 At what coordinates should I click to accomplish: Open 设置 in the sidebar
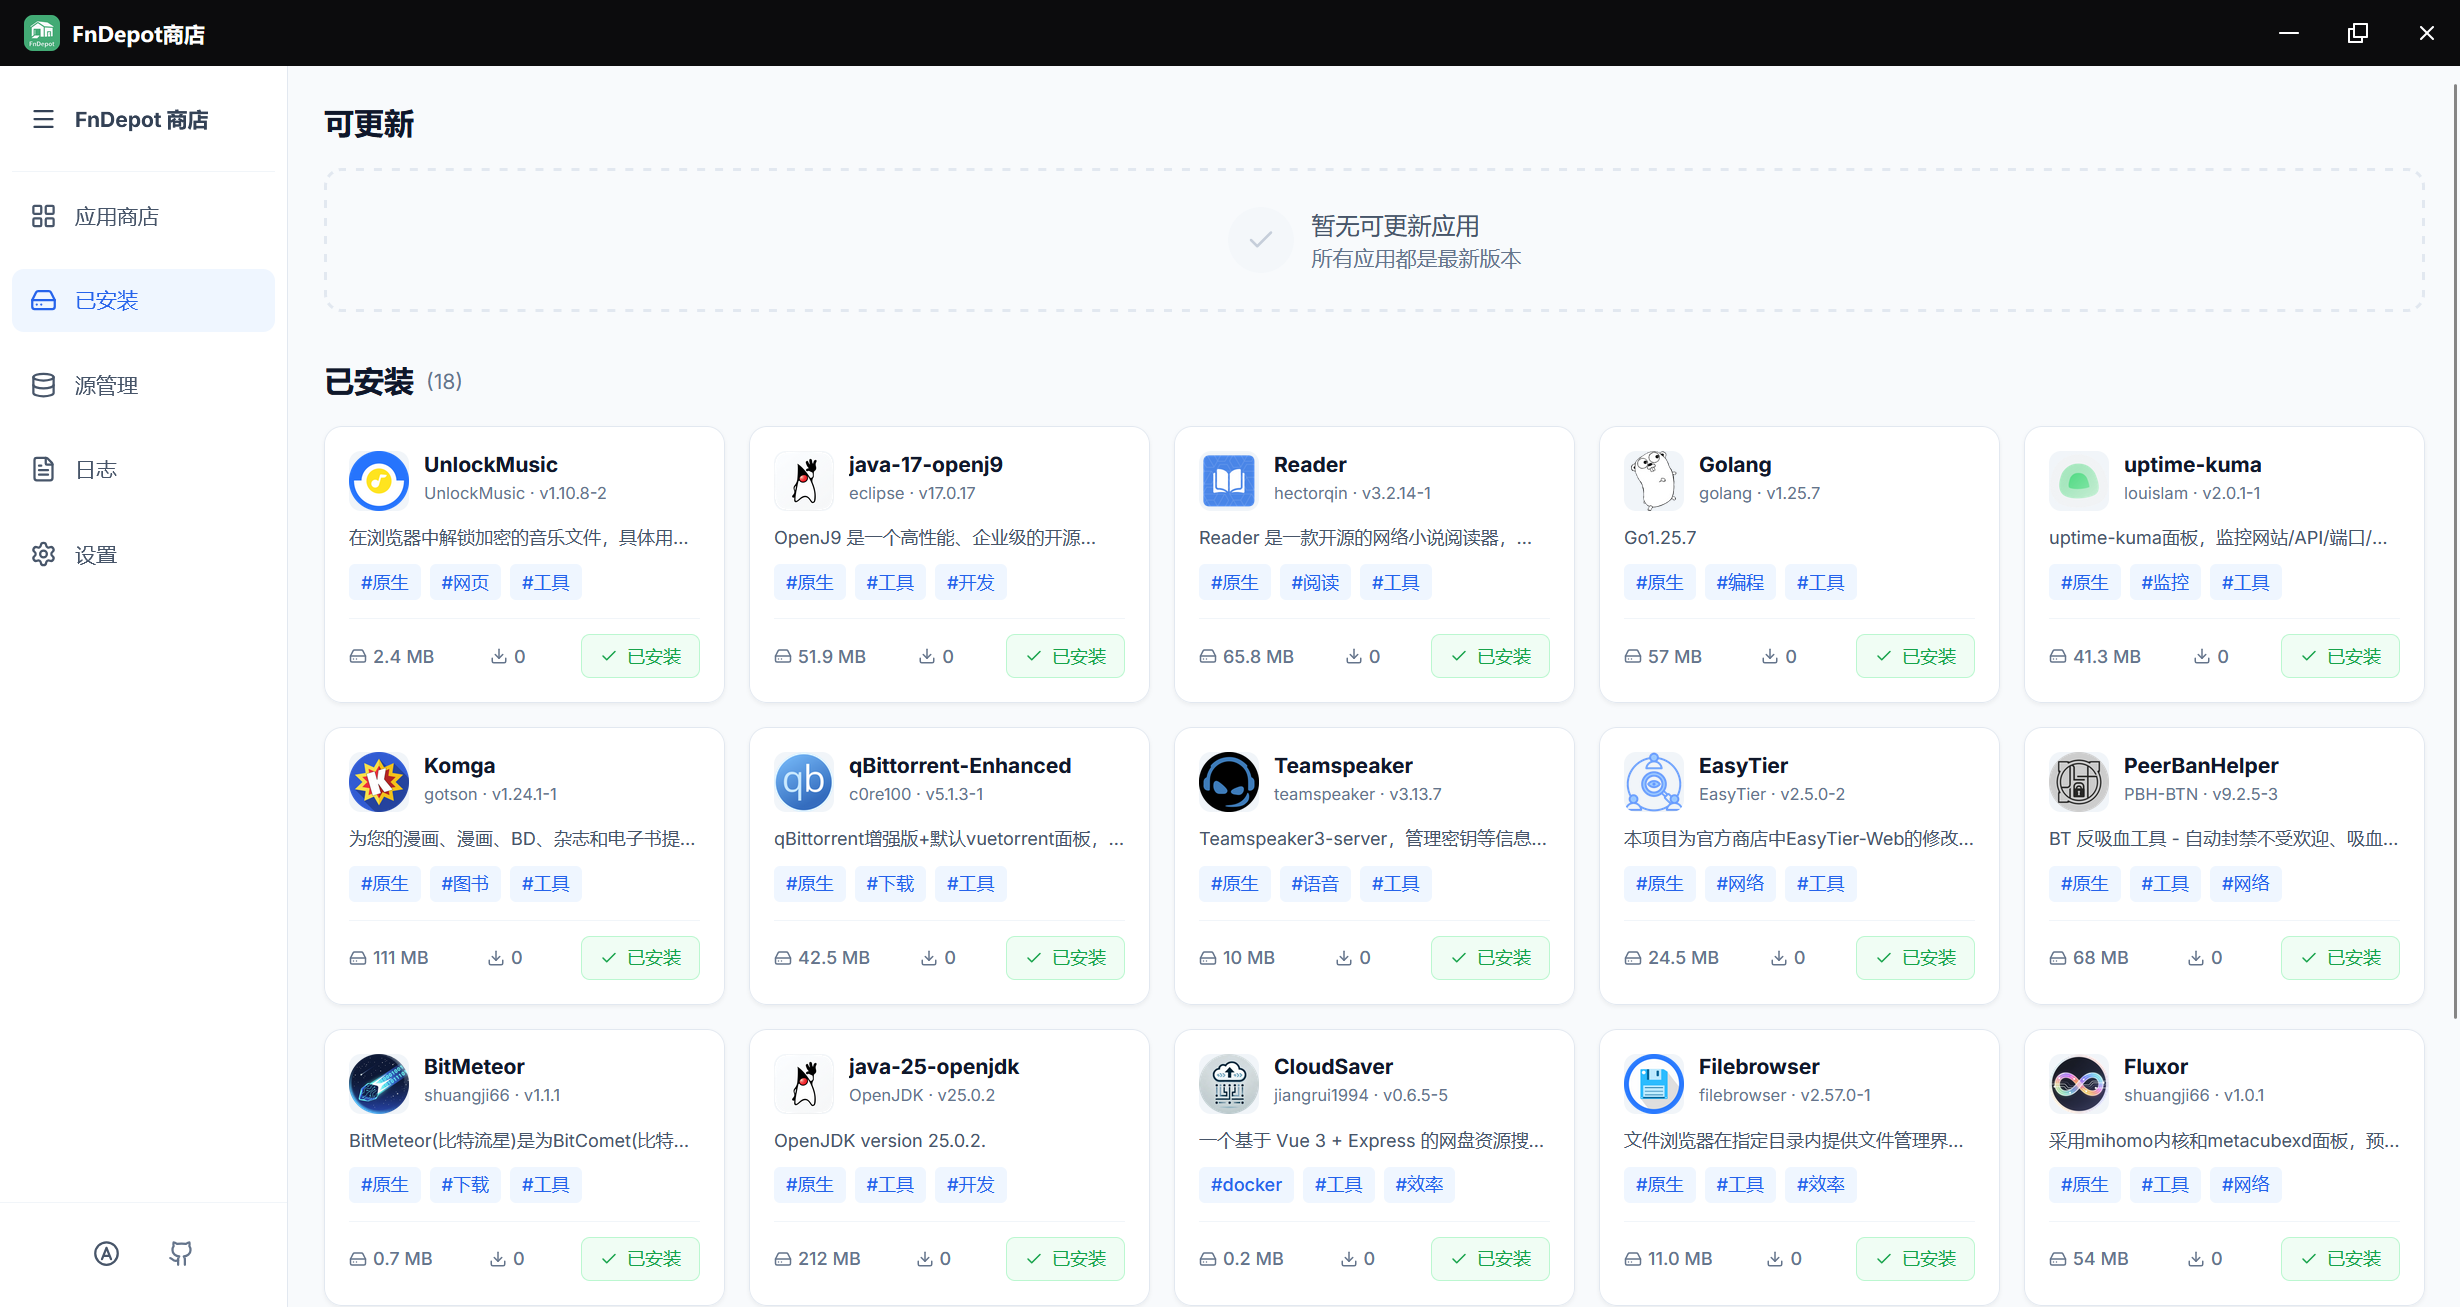pyautogui.click(x=96, y=554)
